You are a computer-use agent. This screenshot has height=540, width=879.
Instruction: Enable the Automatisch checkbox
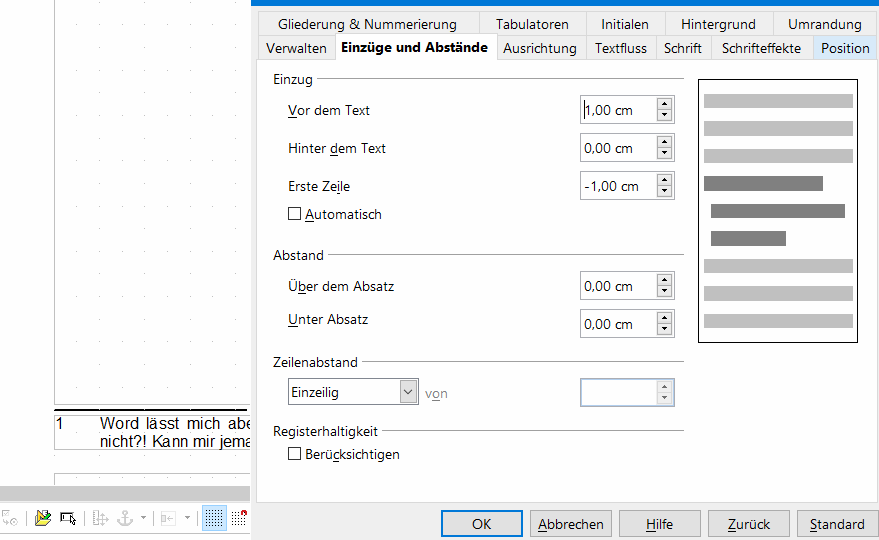[294, 214]
